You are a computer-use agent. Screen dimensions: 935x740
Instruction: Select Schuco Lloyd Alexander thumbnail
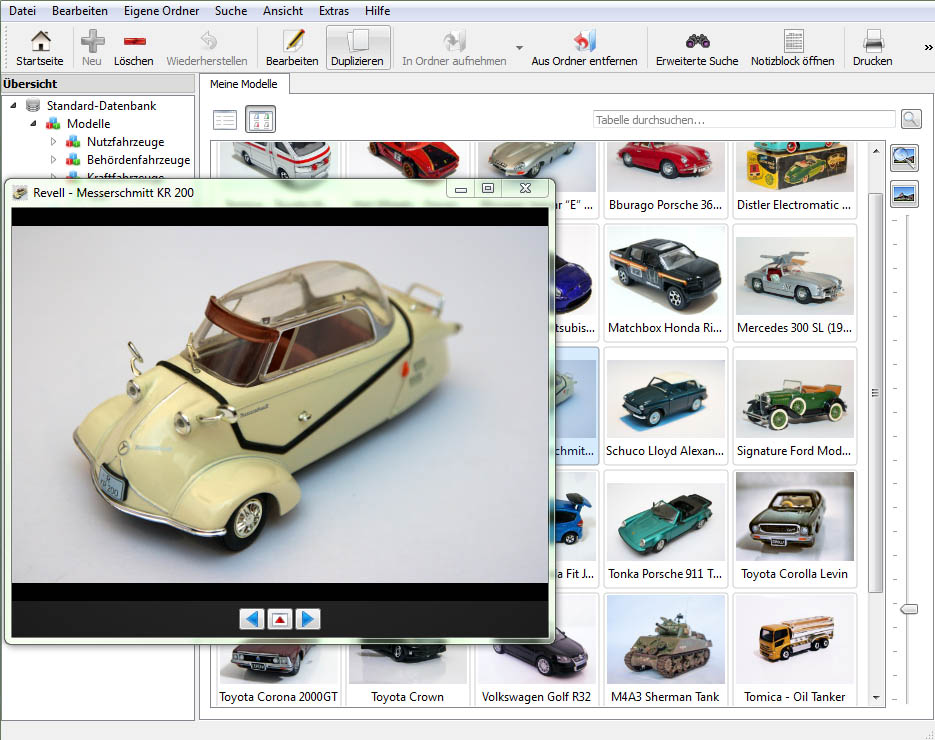click(x=665, y=405)
